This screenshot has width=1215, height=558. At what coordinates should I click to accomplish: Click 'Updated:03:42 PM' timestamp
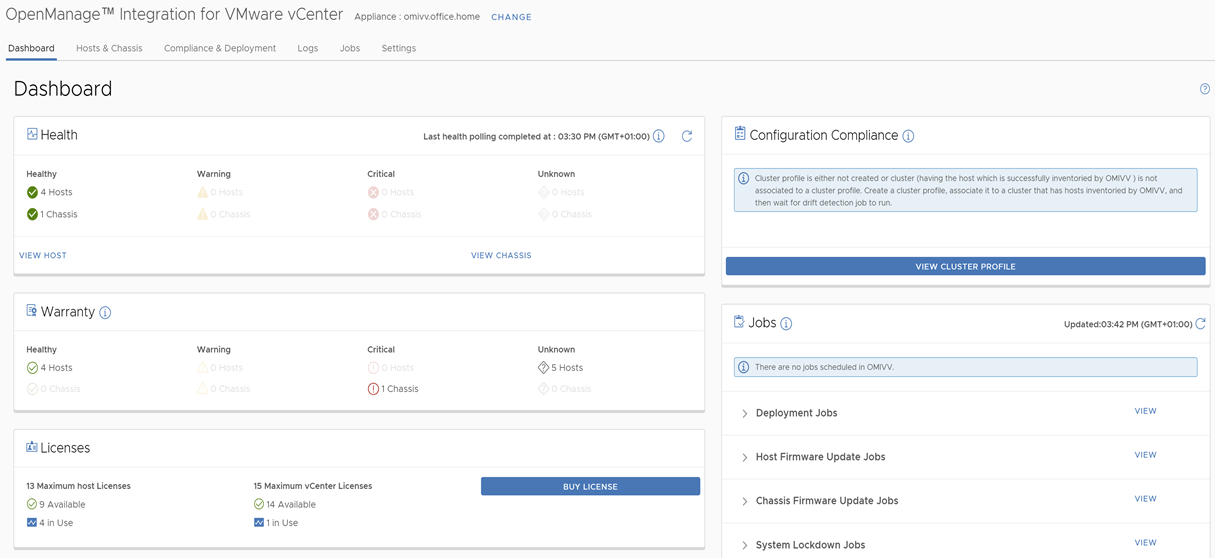[x=1128, y=324]
